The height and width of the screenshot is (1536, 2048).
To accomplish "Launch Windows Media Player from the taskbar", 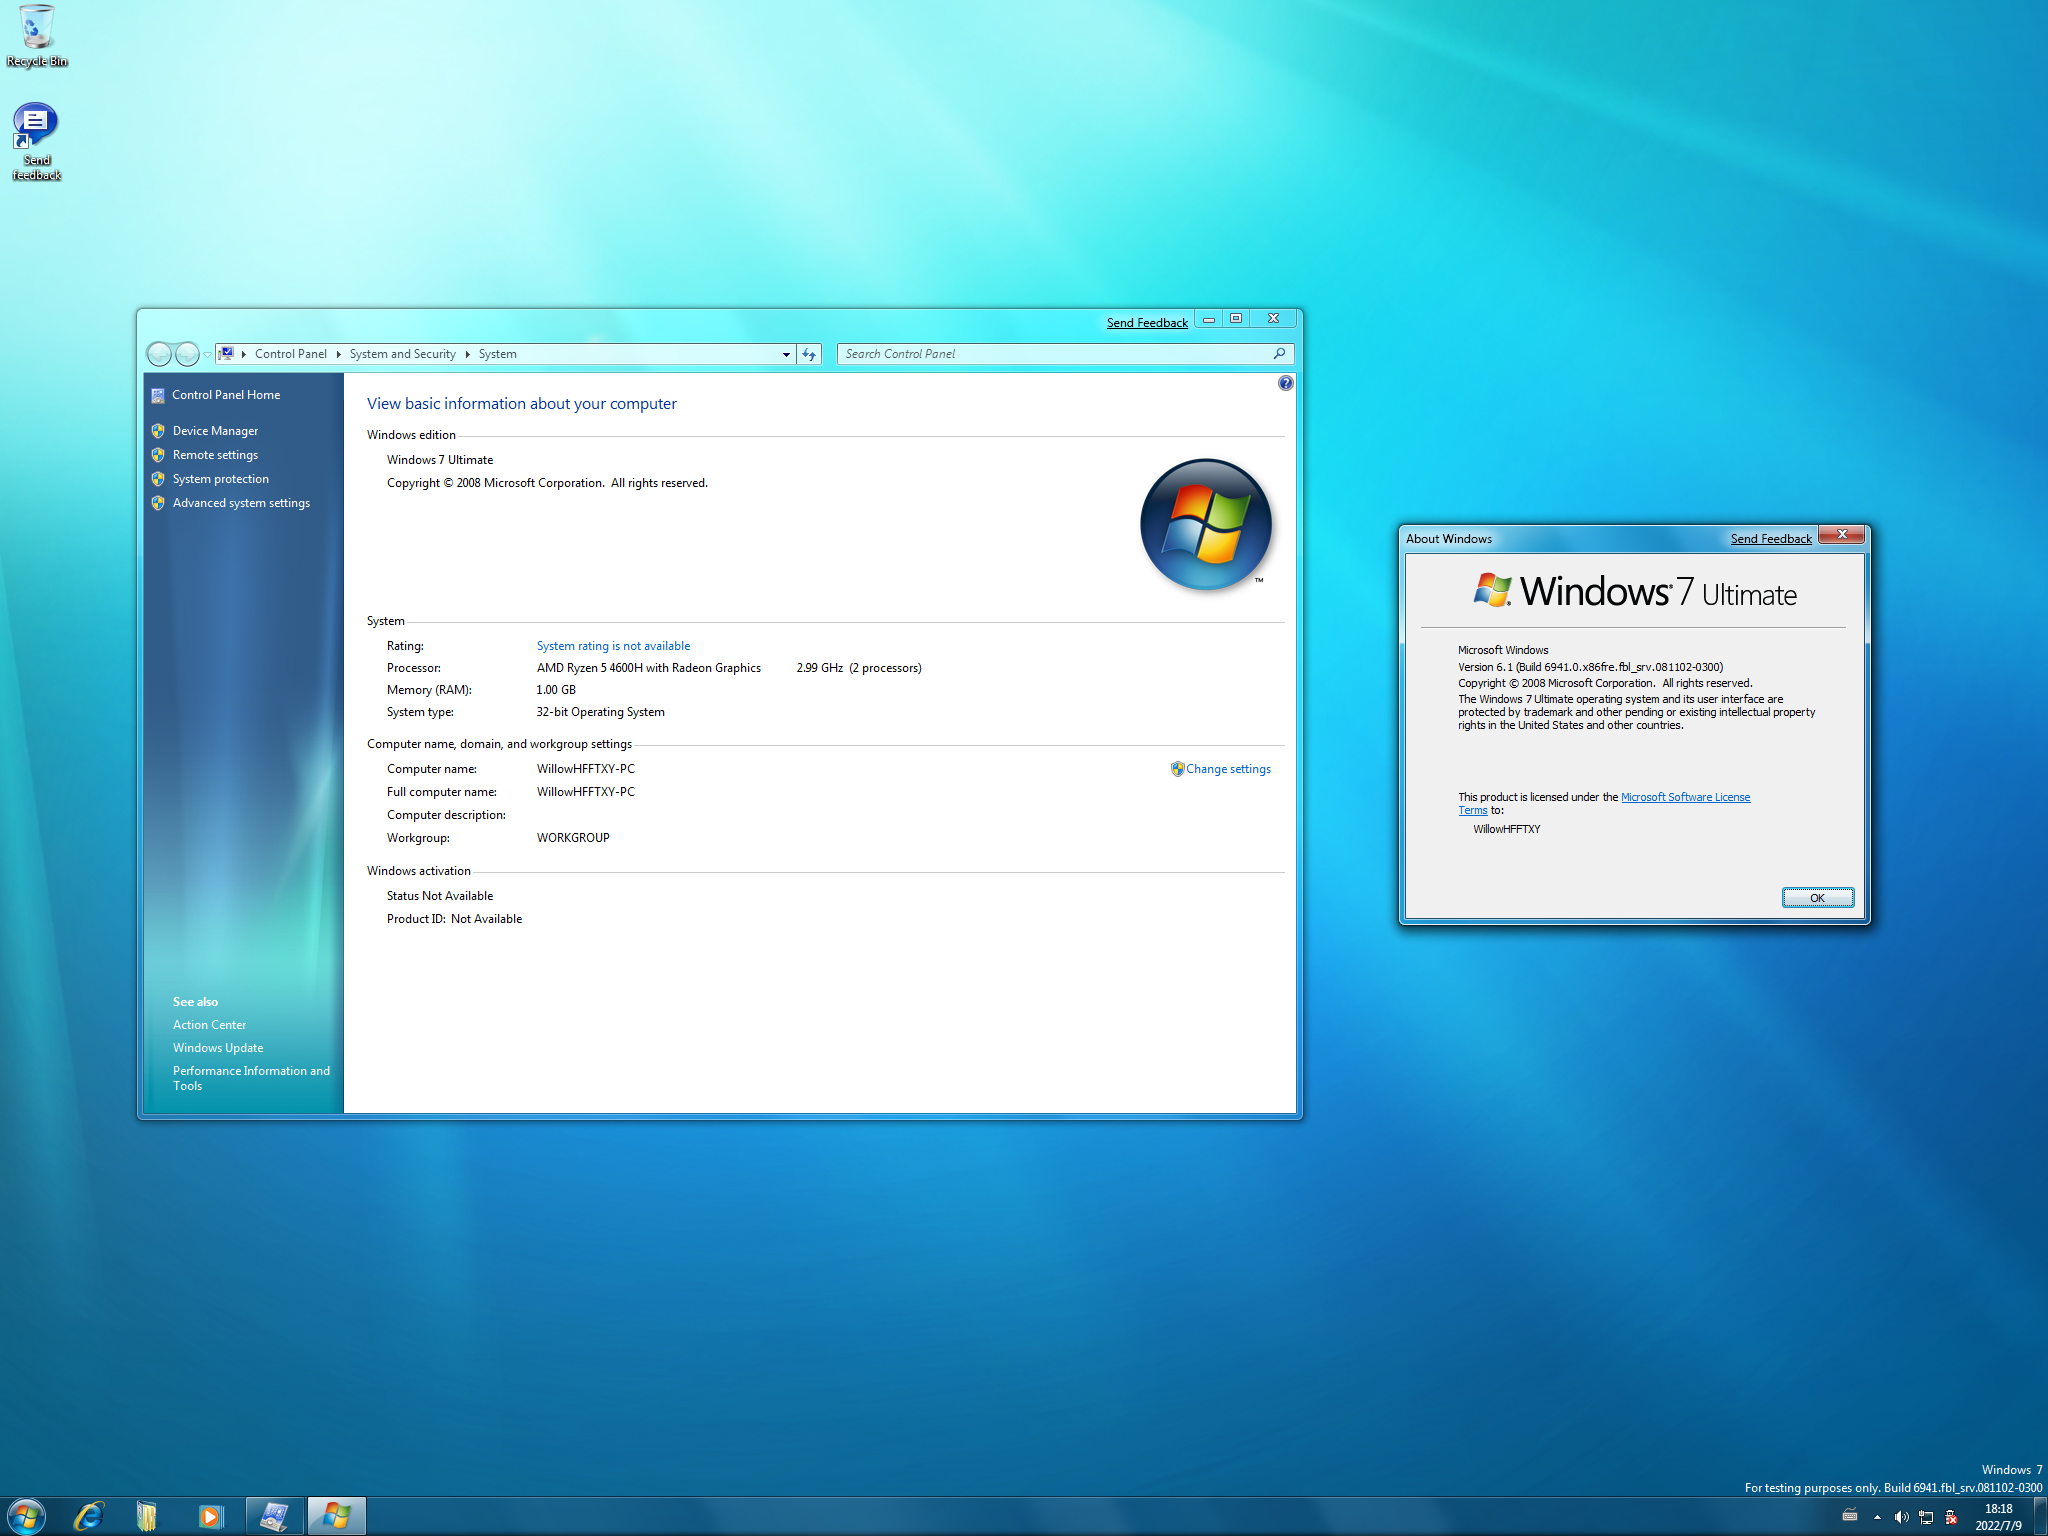I will click(x=210, y=1516).
